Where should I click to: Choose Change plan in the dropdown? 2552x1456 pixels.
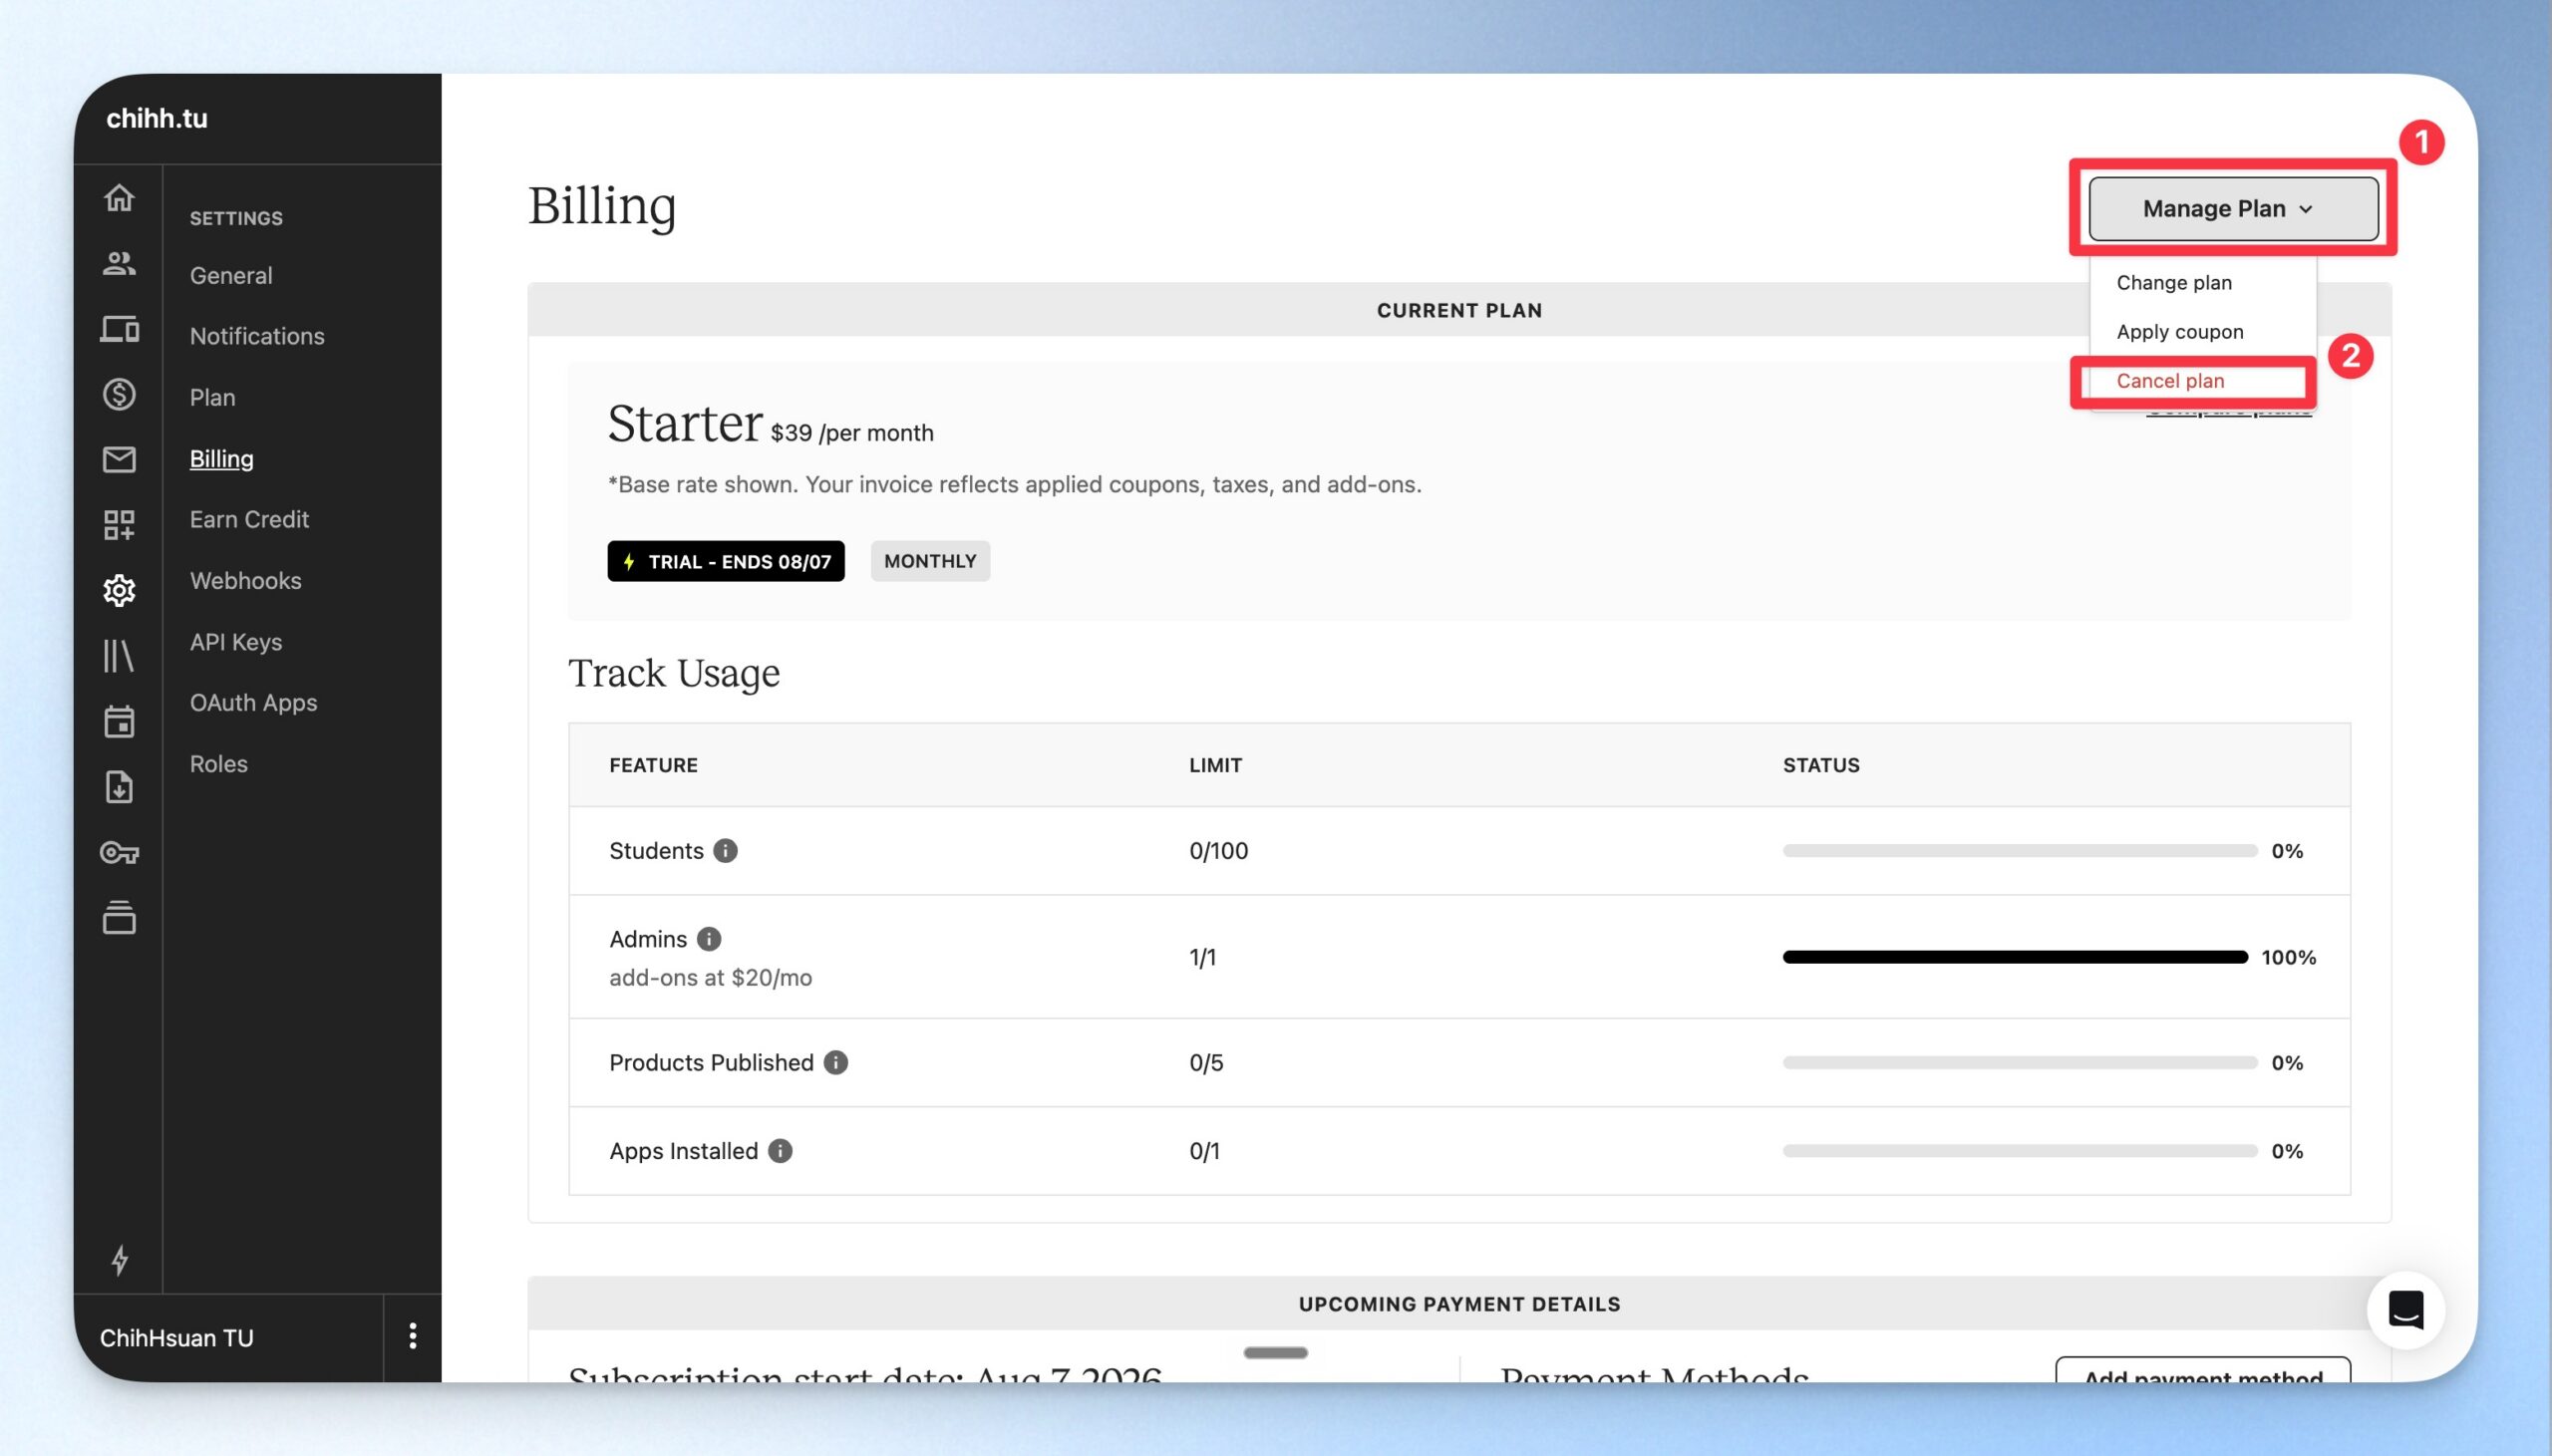click(2174, 282)
